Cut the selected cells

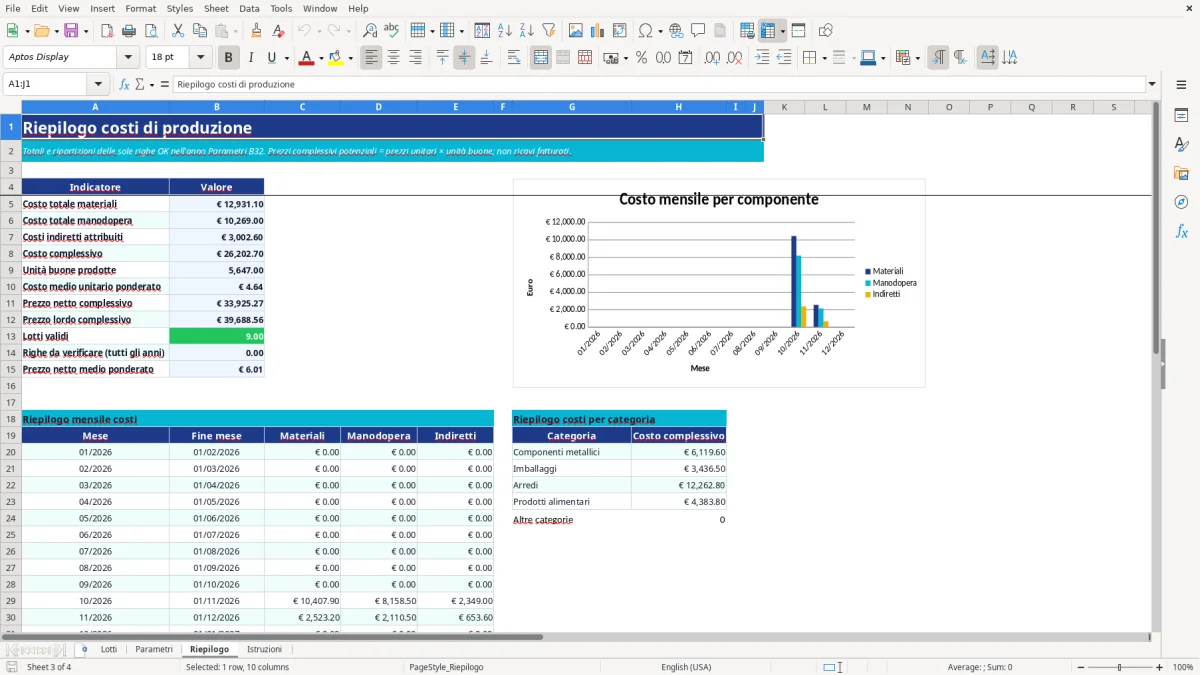177,31
